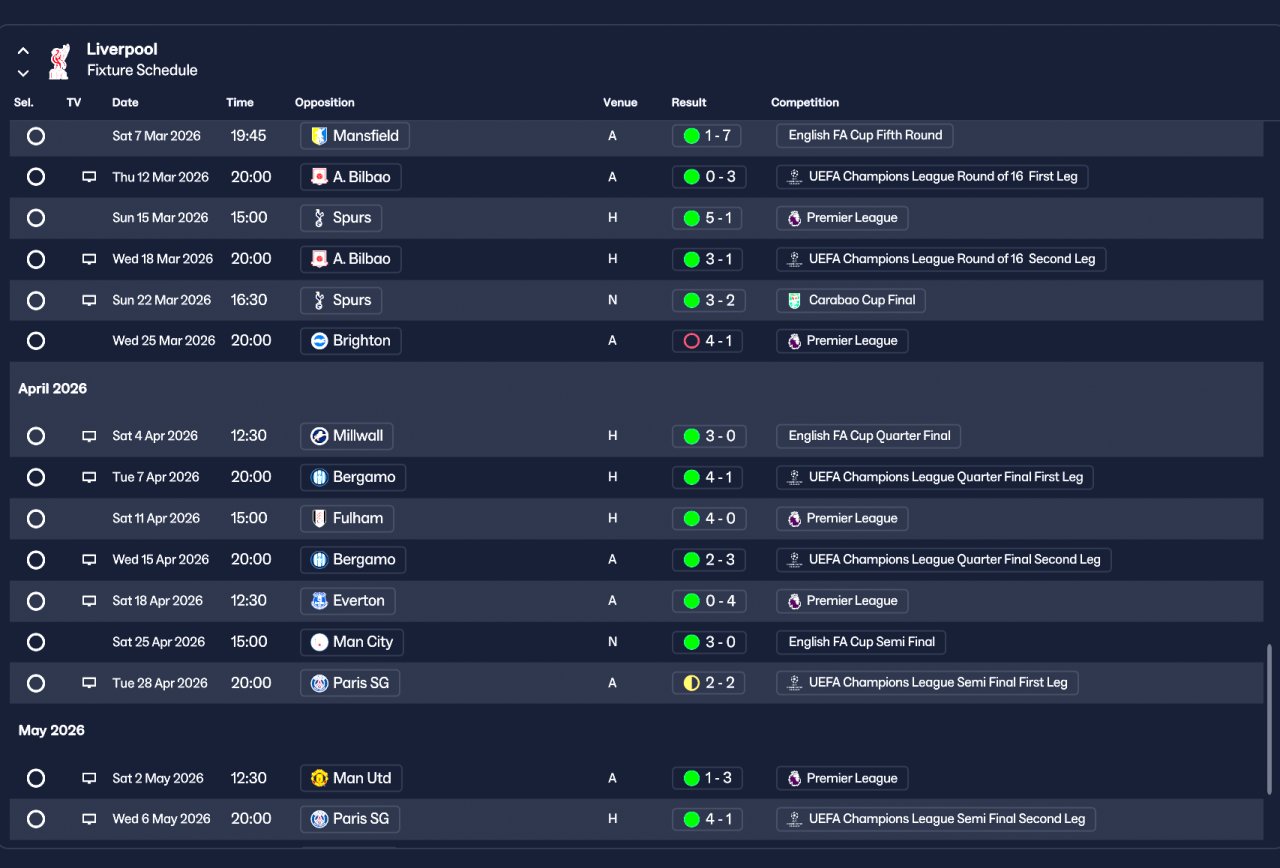Open the 1 - 7 result against Mansfield

(708, 136)
